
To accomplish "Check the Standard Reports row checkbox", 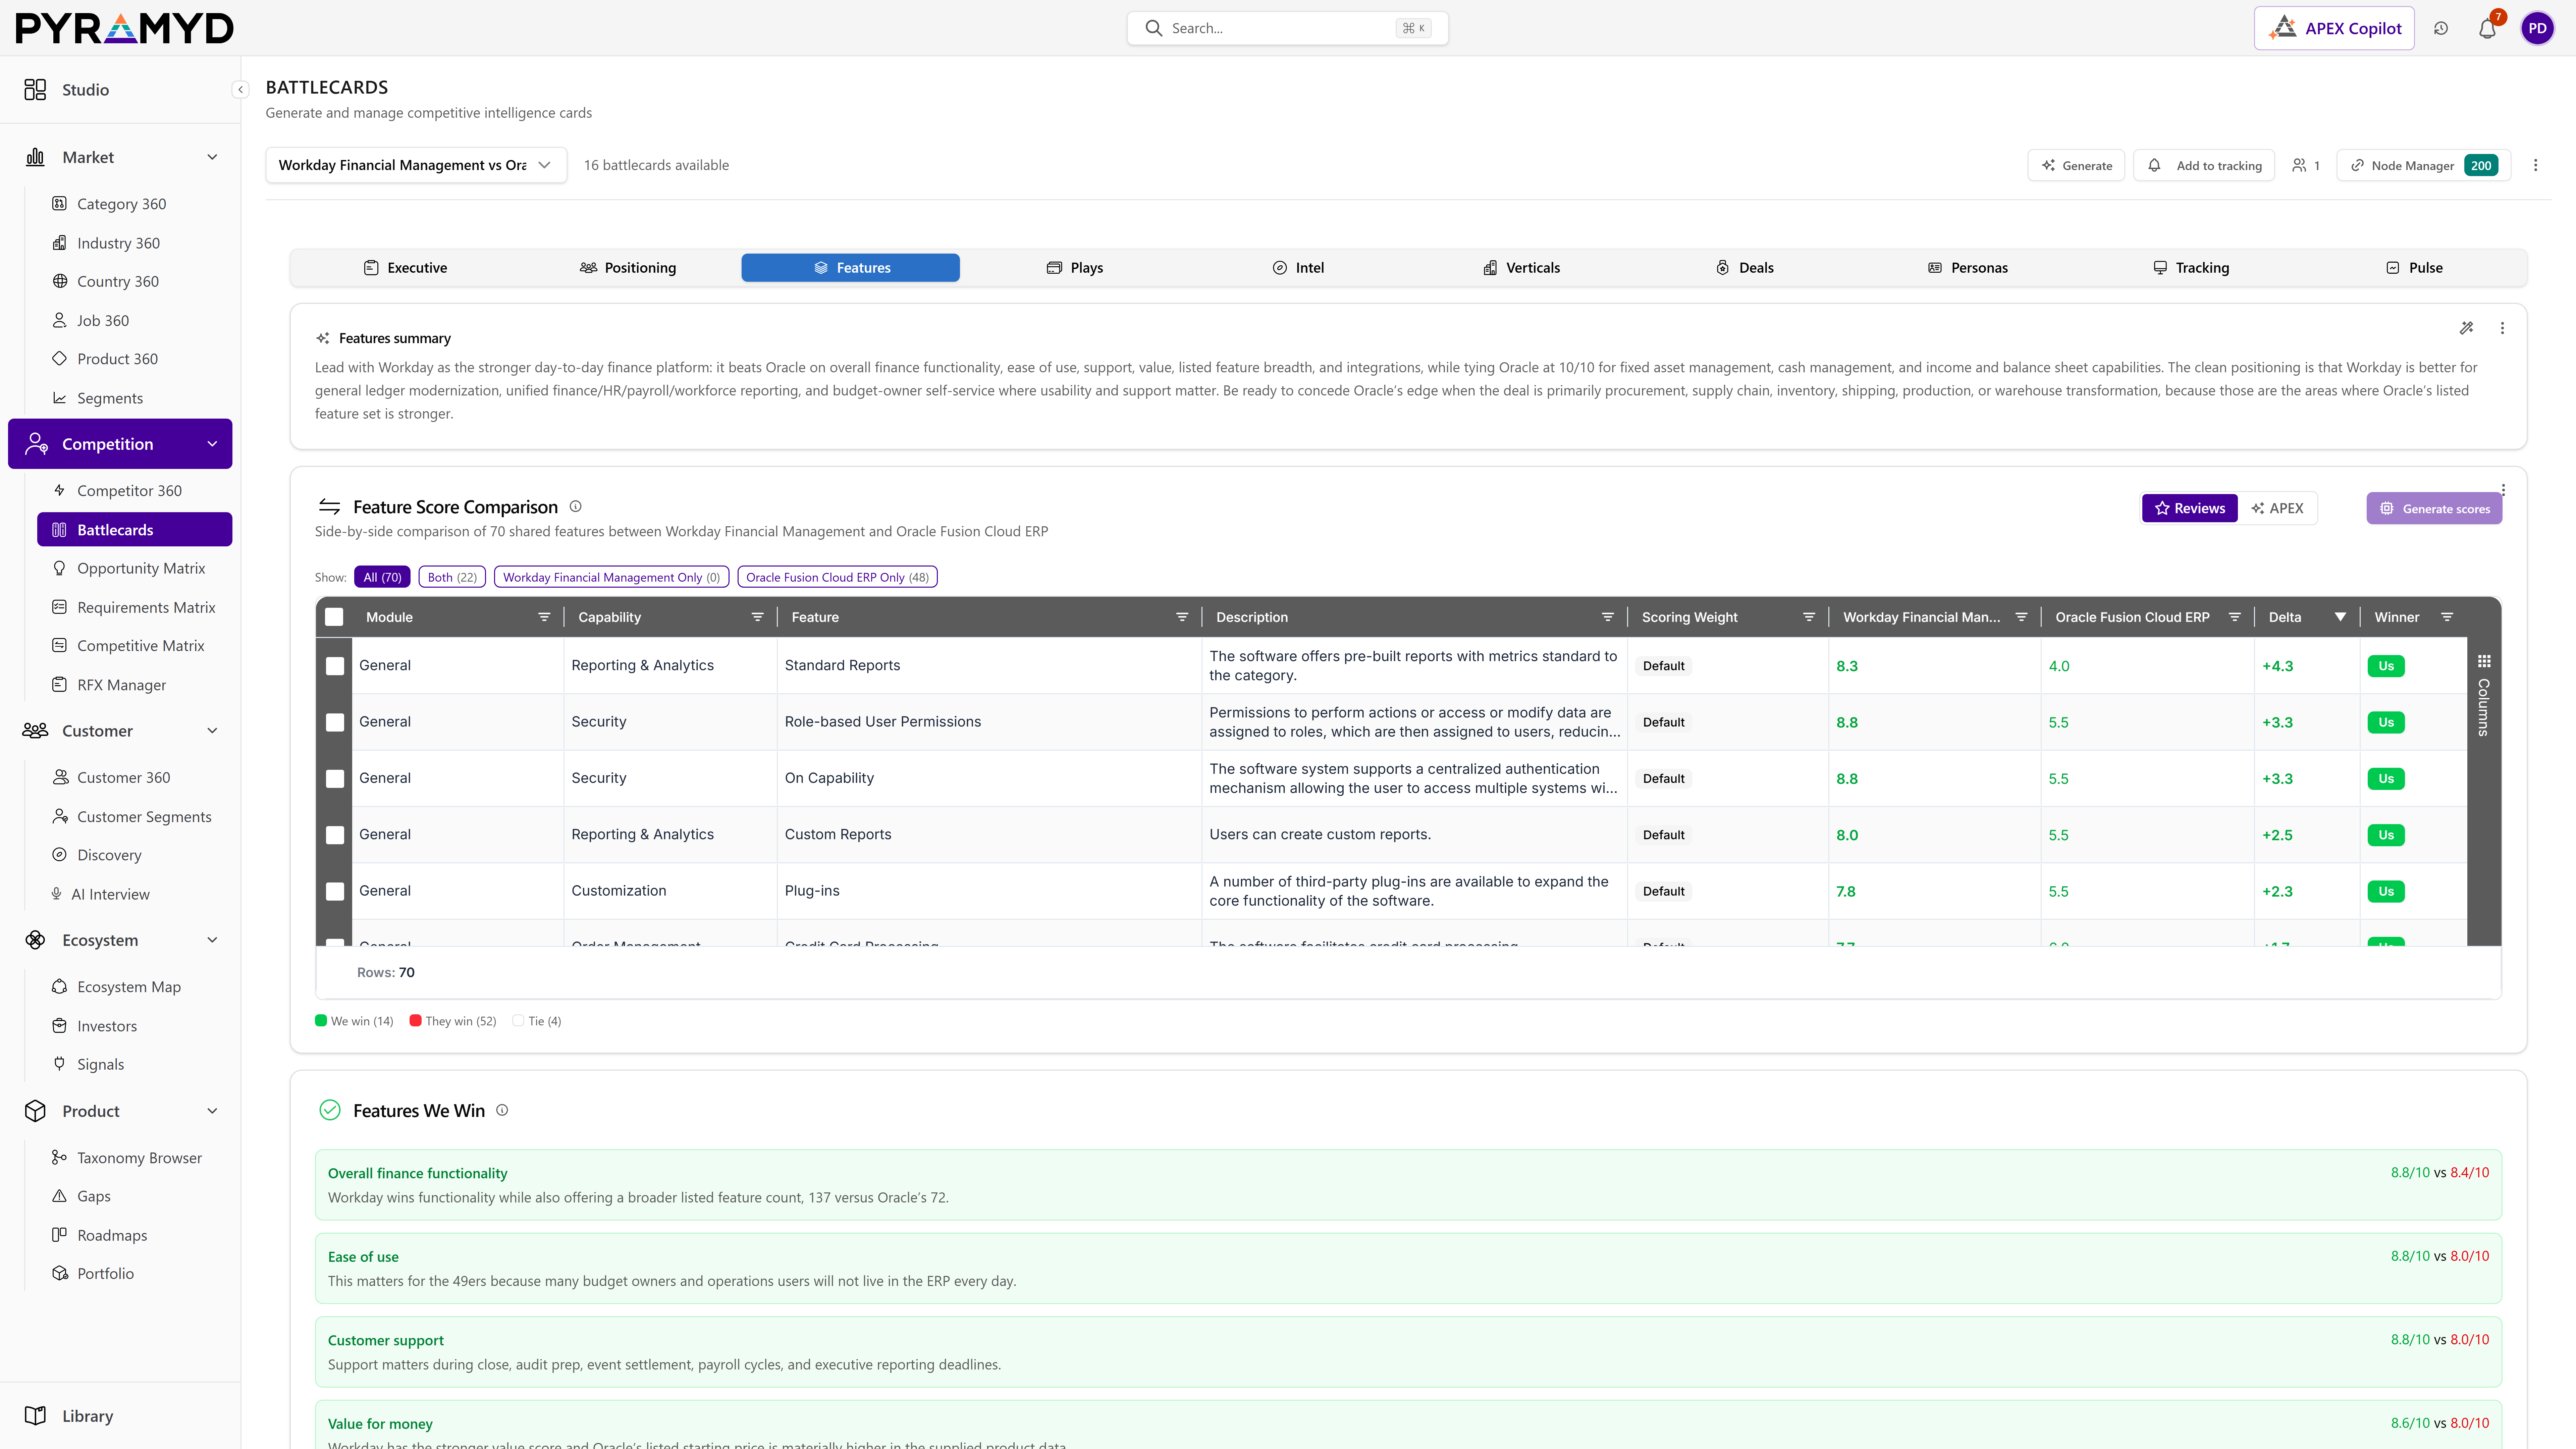I will pos(335,666).
